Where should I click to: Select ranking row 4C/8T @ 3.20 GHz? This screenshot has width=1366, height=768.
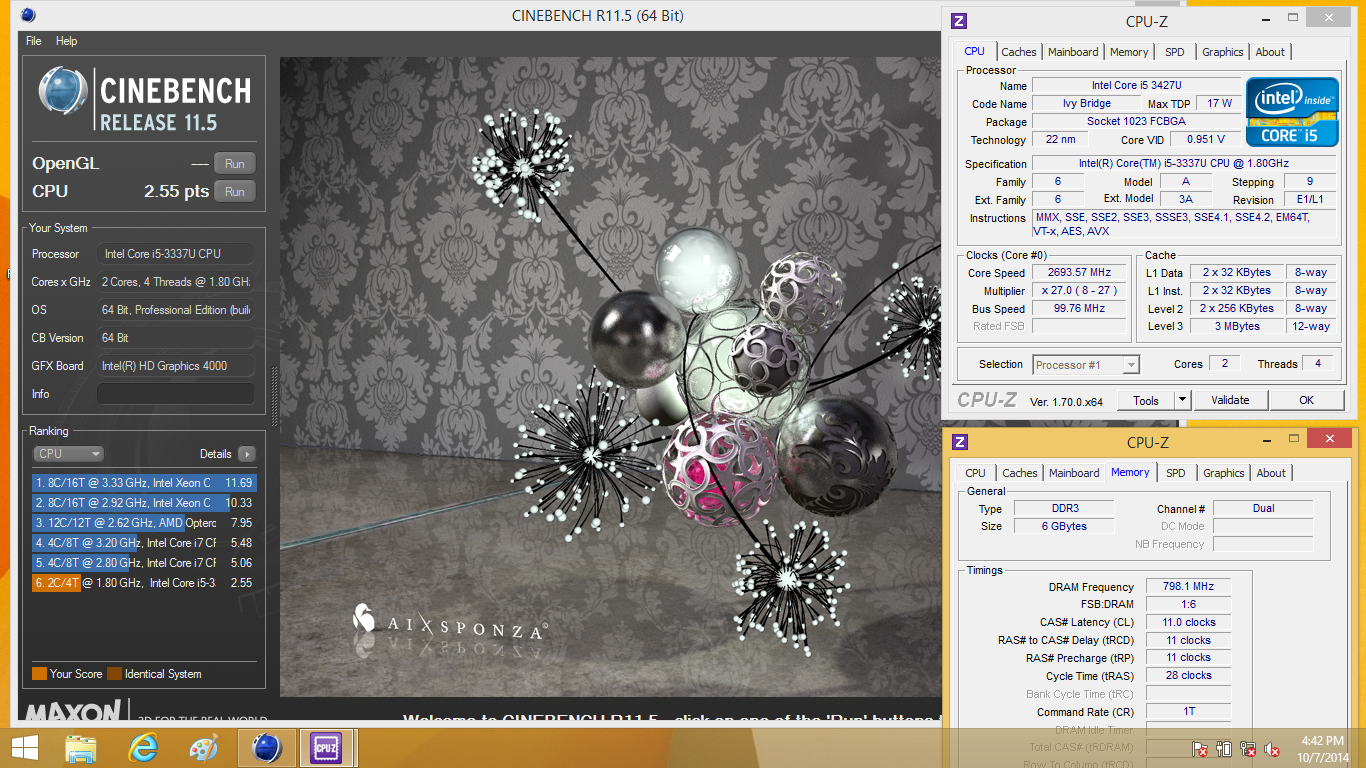[145, 543]
